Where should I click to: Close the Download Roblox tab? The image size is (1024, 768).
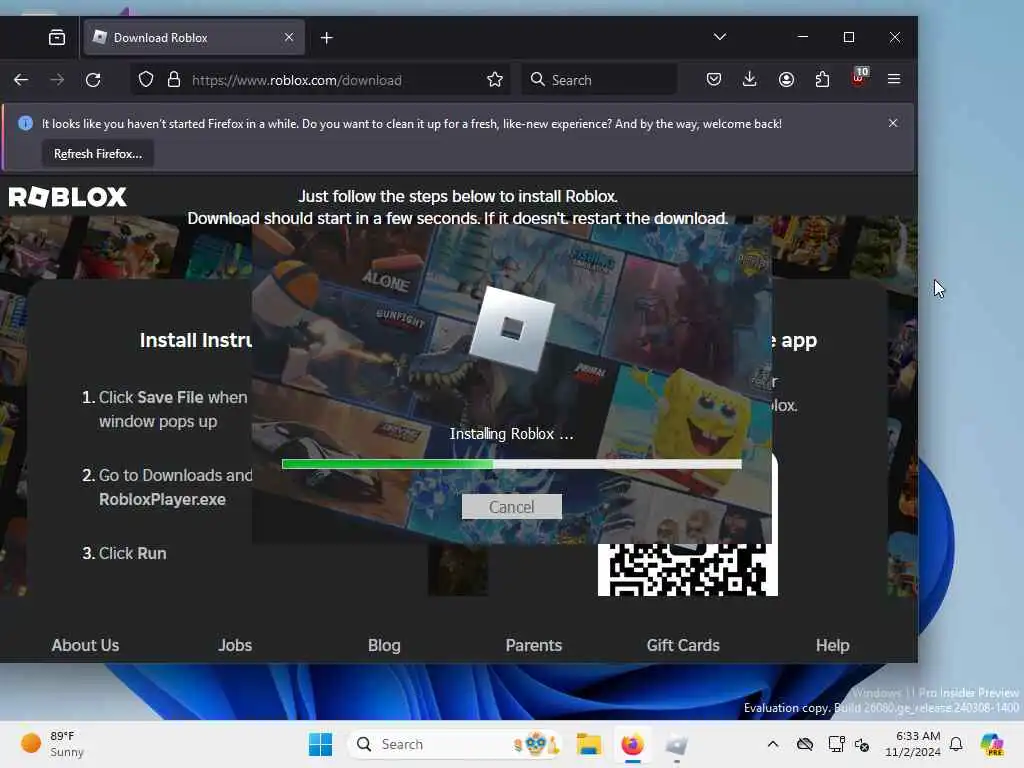pyautogui.click(x=289, y=37)
